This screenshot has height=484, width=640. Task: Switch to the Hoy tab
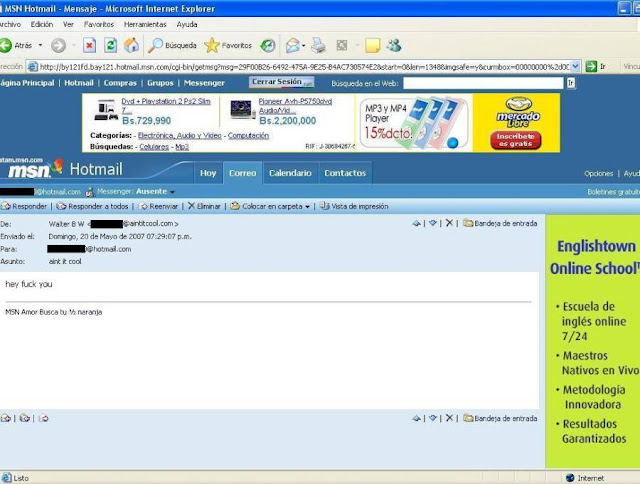click(x=208, y=173)
